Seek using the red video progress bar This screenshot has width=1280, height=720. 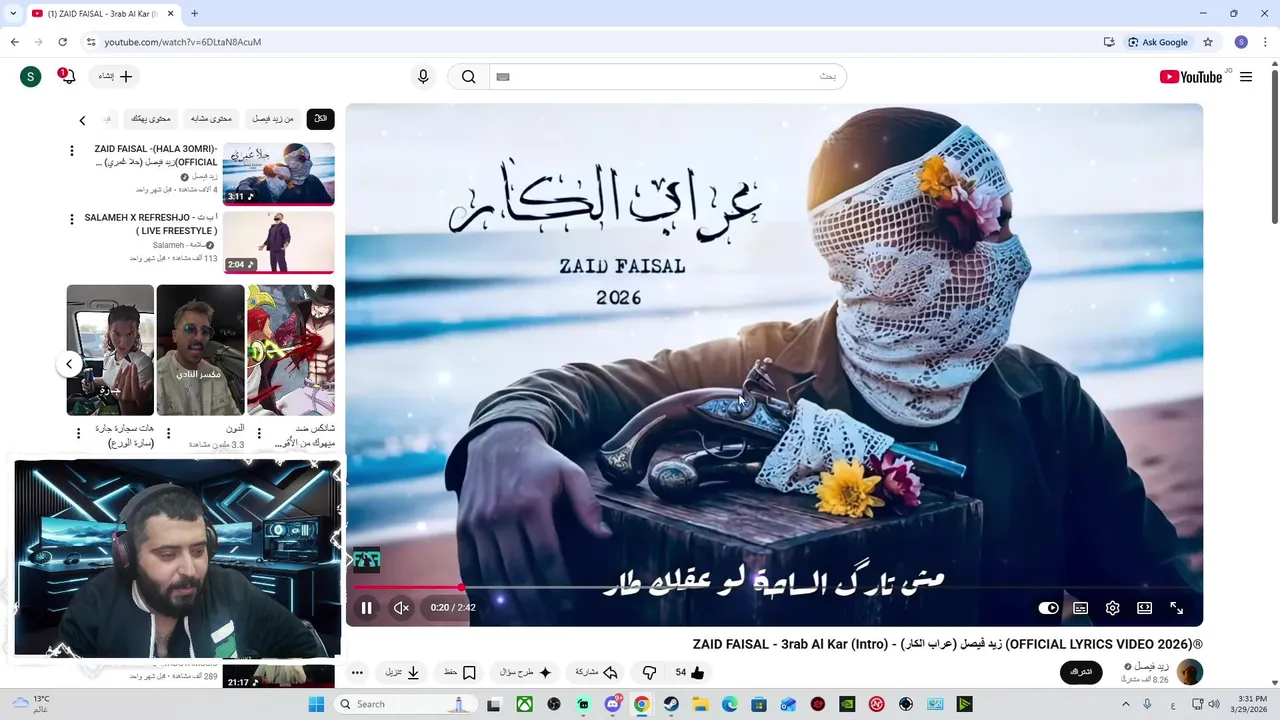[x=774, y=587]
